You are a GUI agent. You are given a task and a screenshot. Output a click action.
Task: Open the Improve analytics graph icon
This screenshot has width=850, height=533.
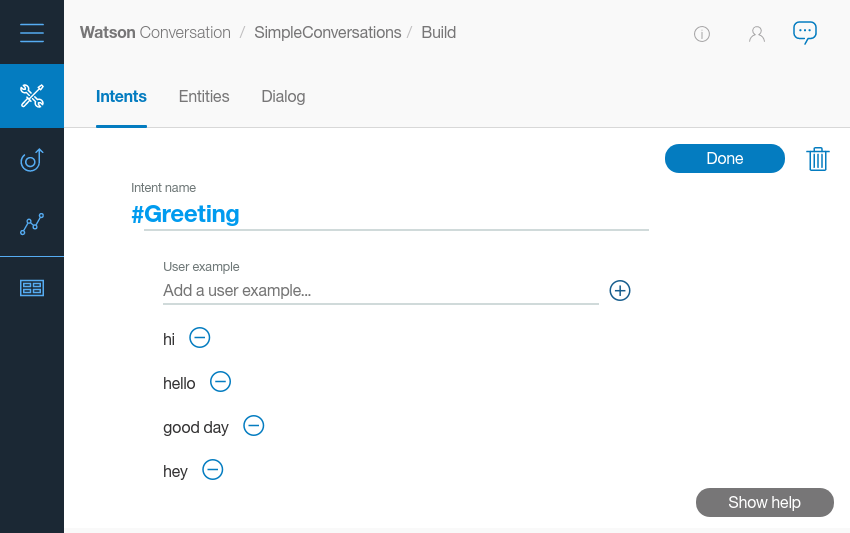[32, 224]
